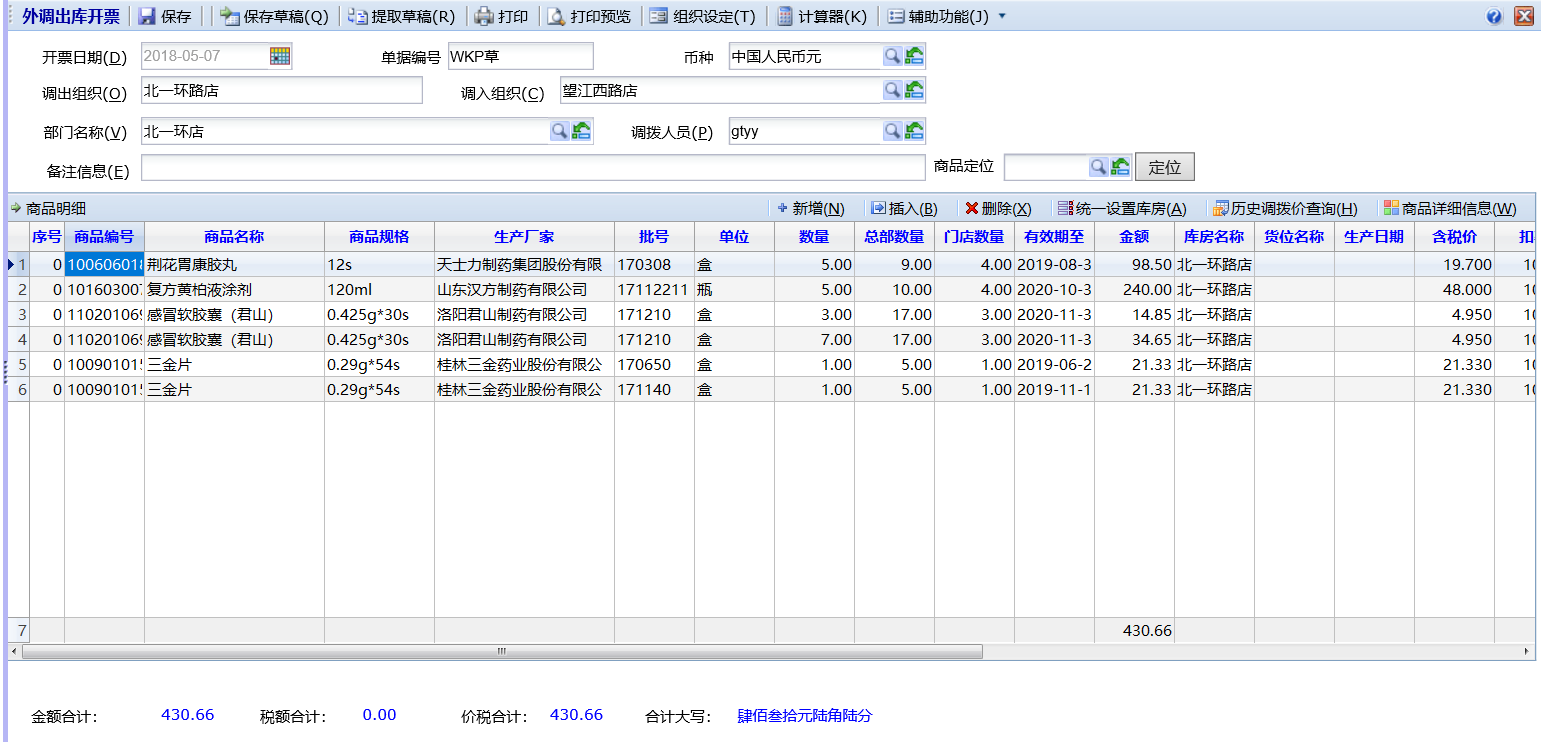The height and width of the screenshot is (742, 1559).
Task: Click the 有效期至 column header
Action: pyautogui.click(x=1054, y=237)
